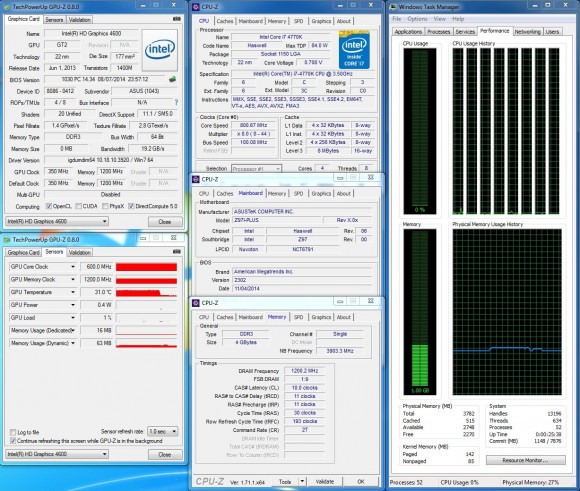The height and width of the screenshot is (491, 580).
Task: Click the CPU-Z Validate button
Action: [325, 481]
